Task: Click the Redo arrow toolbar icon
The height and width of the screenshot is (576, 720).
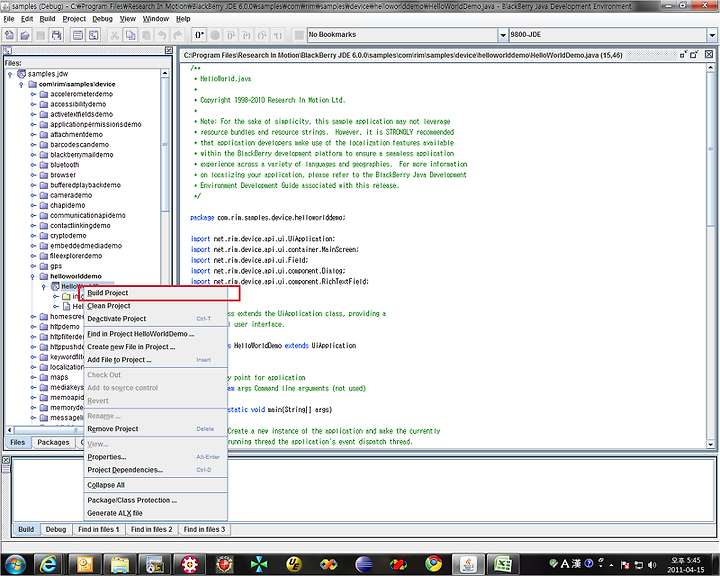Action: click(x=177, y=35)
